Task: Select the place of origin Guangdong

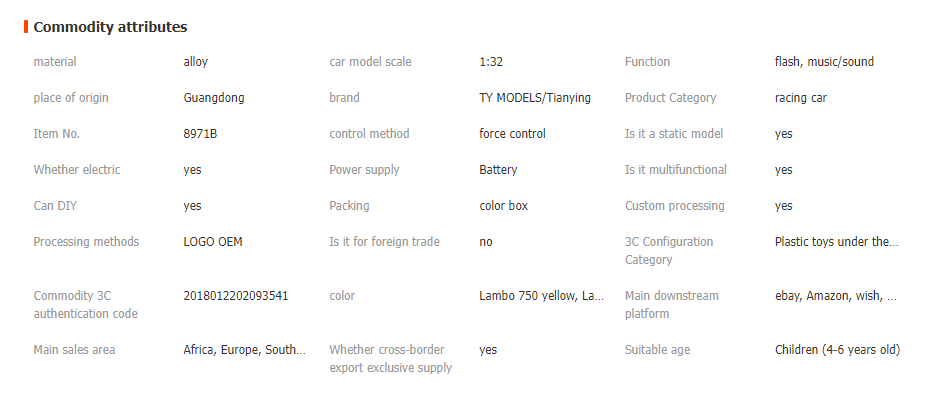Action: point(214,98)
